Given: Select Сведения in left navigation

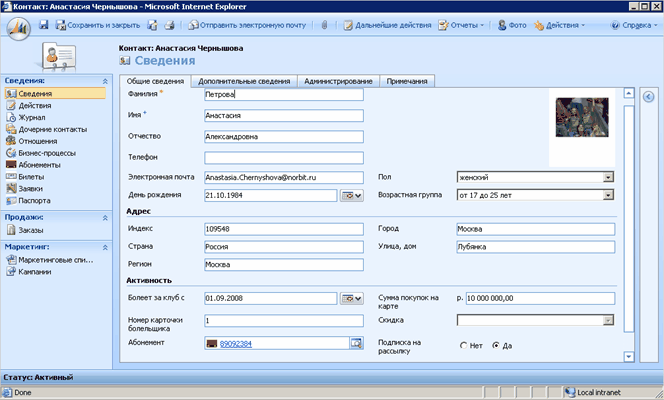Looking at the screenshot, I should click(55, 94).
